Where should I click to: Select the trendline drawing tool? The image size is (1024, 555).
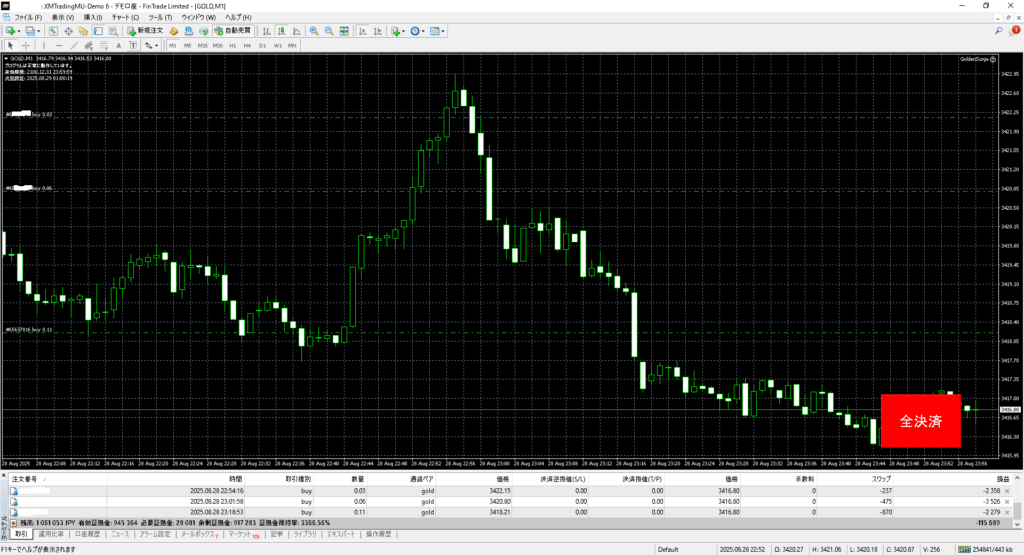point(75,45)
